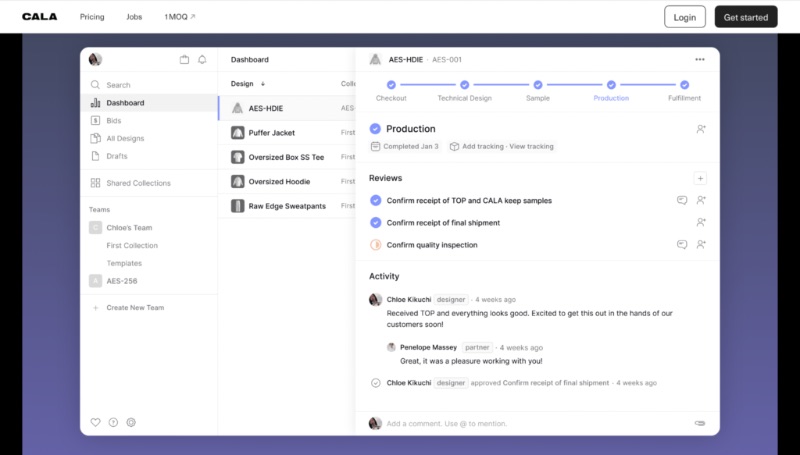
Task: Assign user to quality inspection review
Action: 701,244
